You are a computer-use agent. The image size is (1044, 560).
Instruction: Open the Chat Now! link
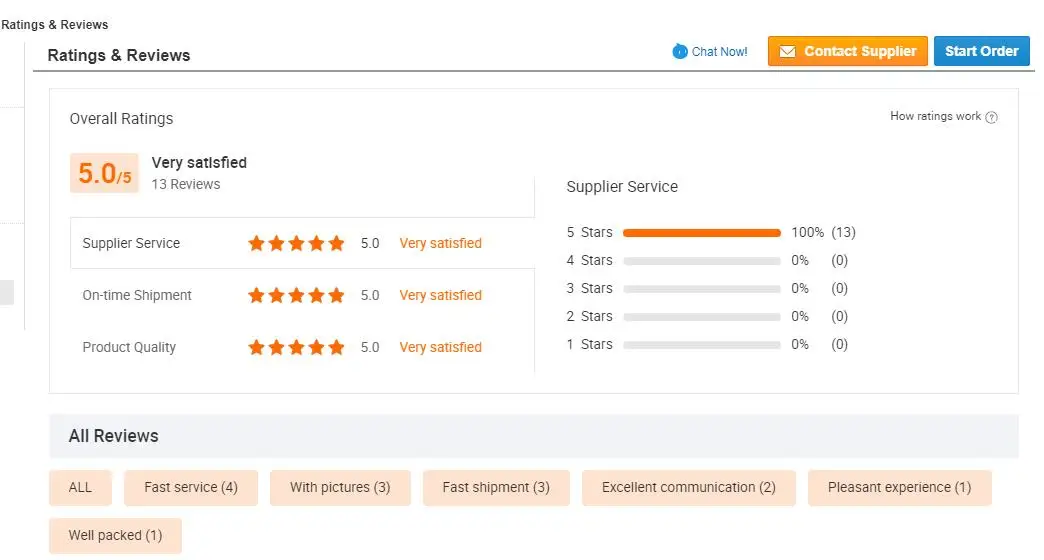pyautogui.click(x=718, y=51)
